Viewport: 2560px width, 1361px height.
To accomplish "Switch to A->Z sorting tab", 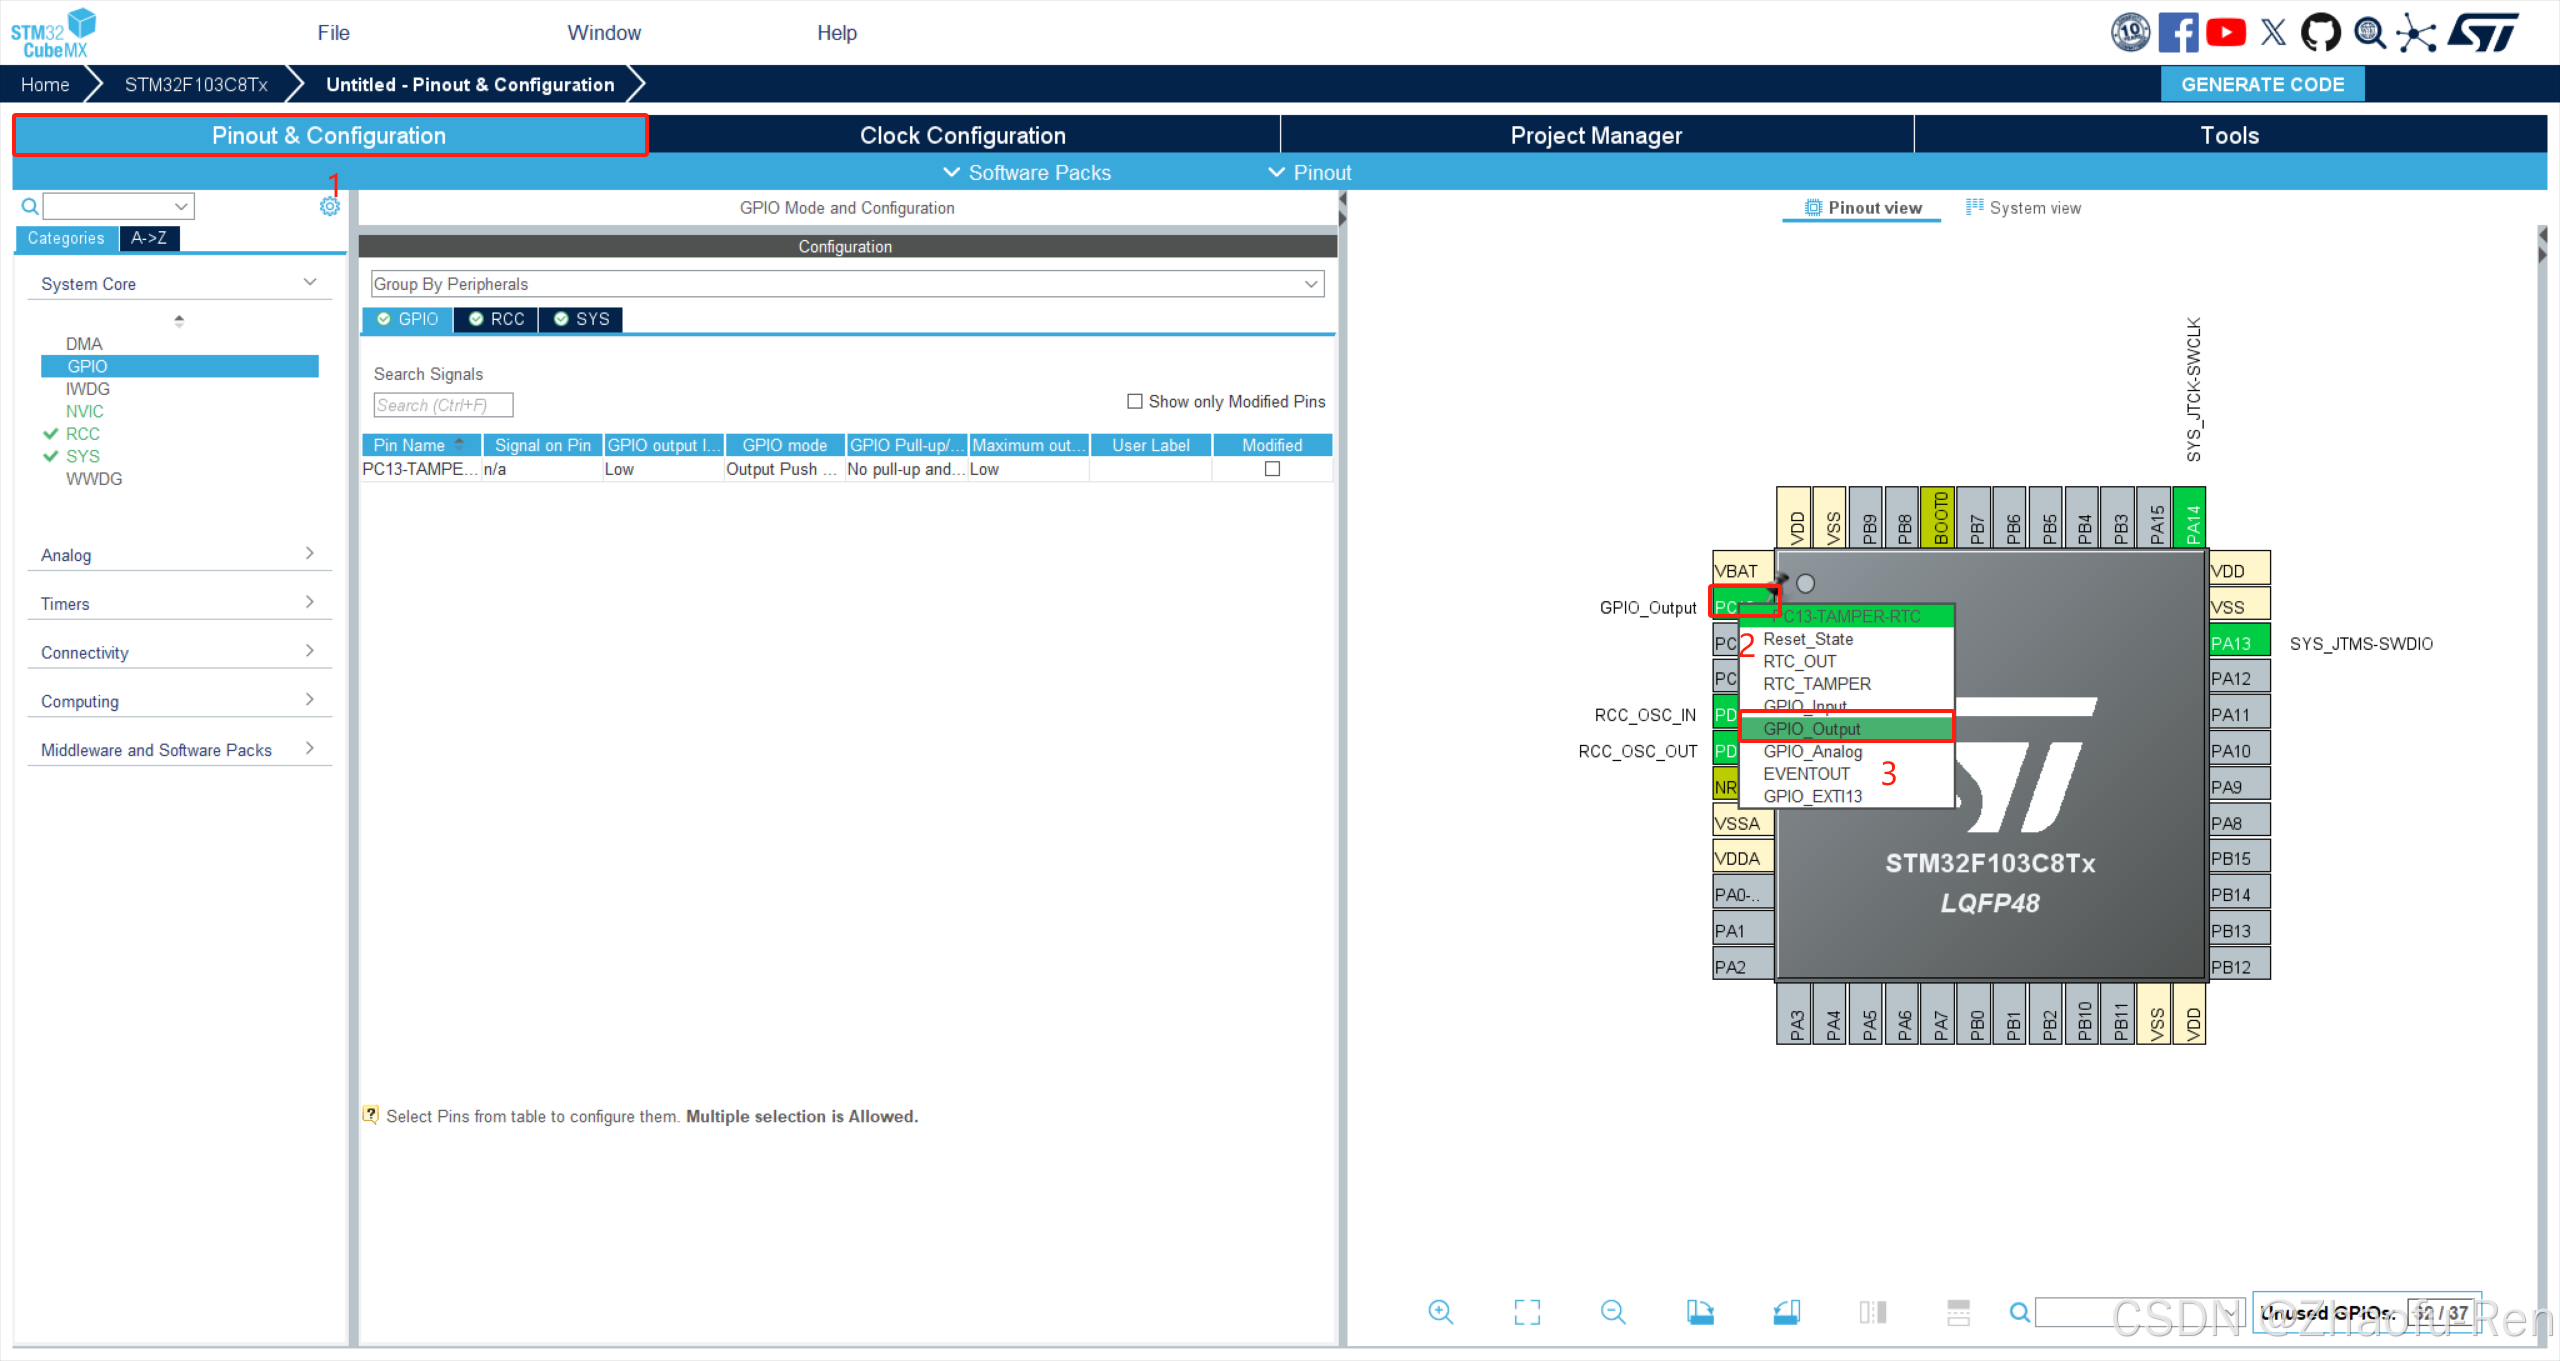I will click(x=149, y=238).
